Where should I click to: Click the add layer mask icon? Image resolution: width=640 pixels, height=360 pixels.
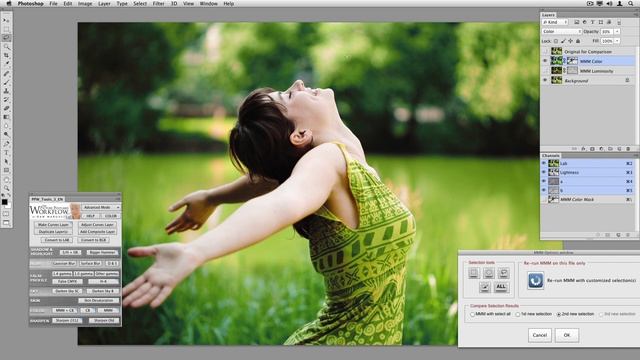tap(592, 149)
